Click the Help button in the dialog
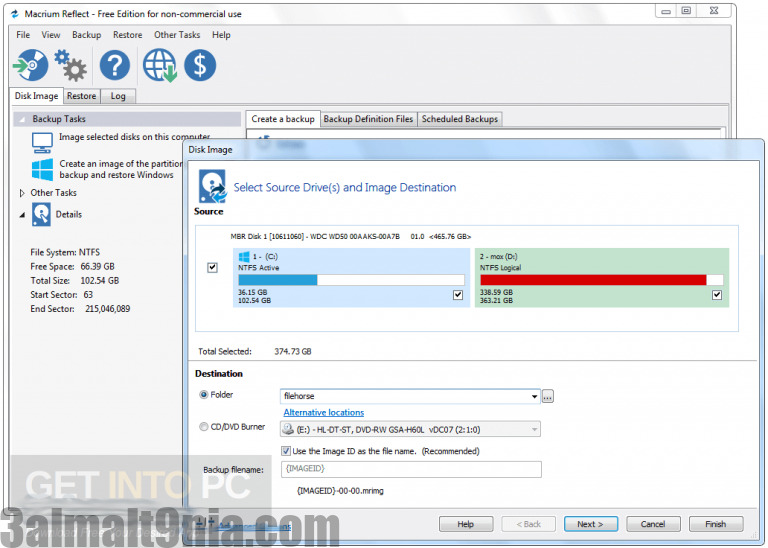 (x=465, y=524)
